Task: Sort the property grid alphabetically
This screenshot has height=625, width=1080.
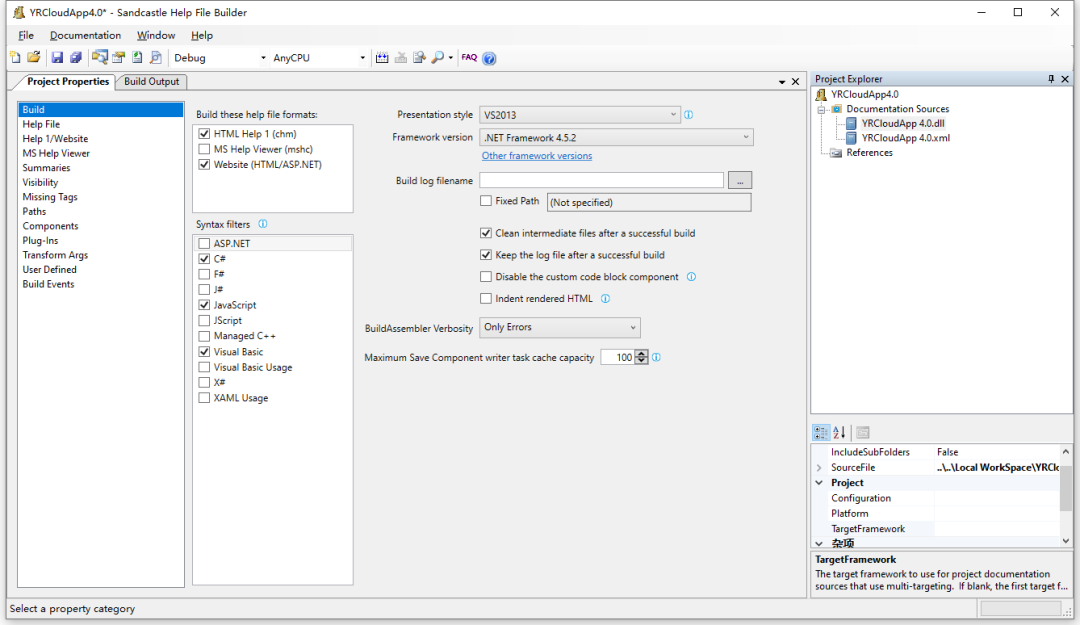Action: (x=840, y=432)
